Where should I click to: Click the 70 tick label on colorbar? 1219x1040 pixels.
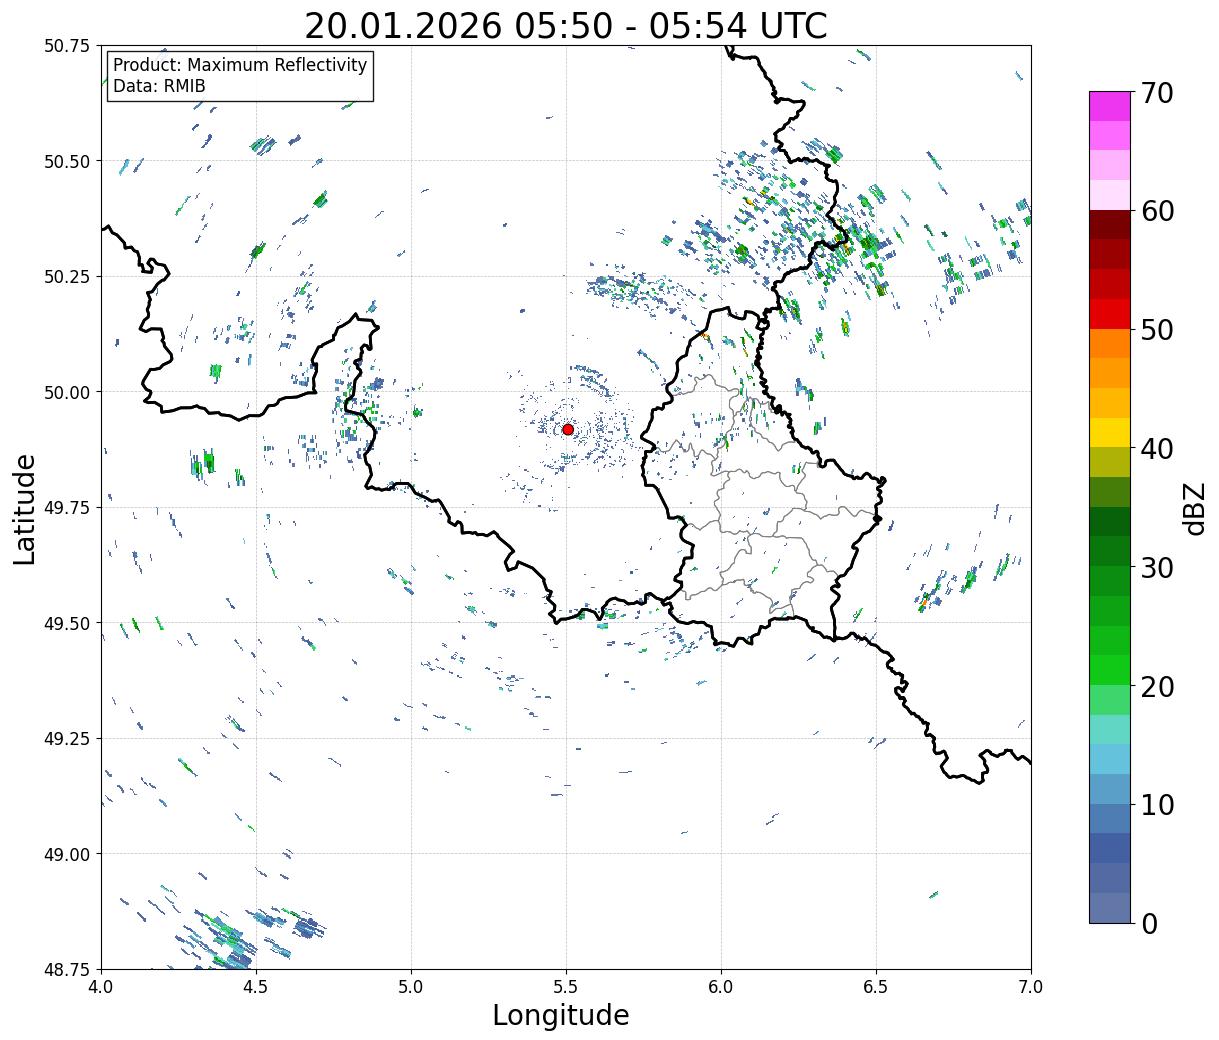point(1155,93)
